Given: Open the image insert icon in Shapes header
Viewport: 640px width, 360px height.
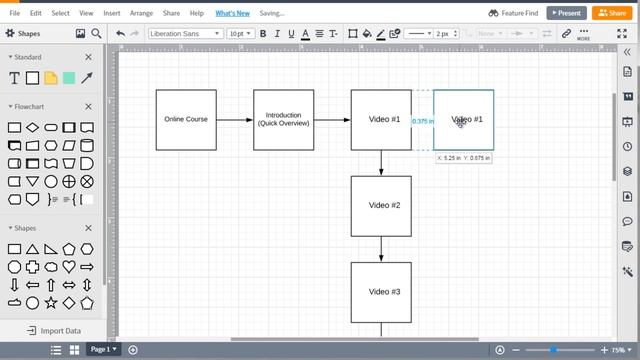Looking at the screenshot, I should pos(80,33).
